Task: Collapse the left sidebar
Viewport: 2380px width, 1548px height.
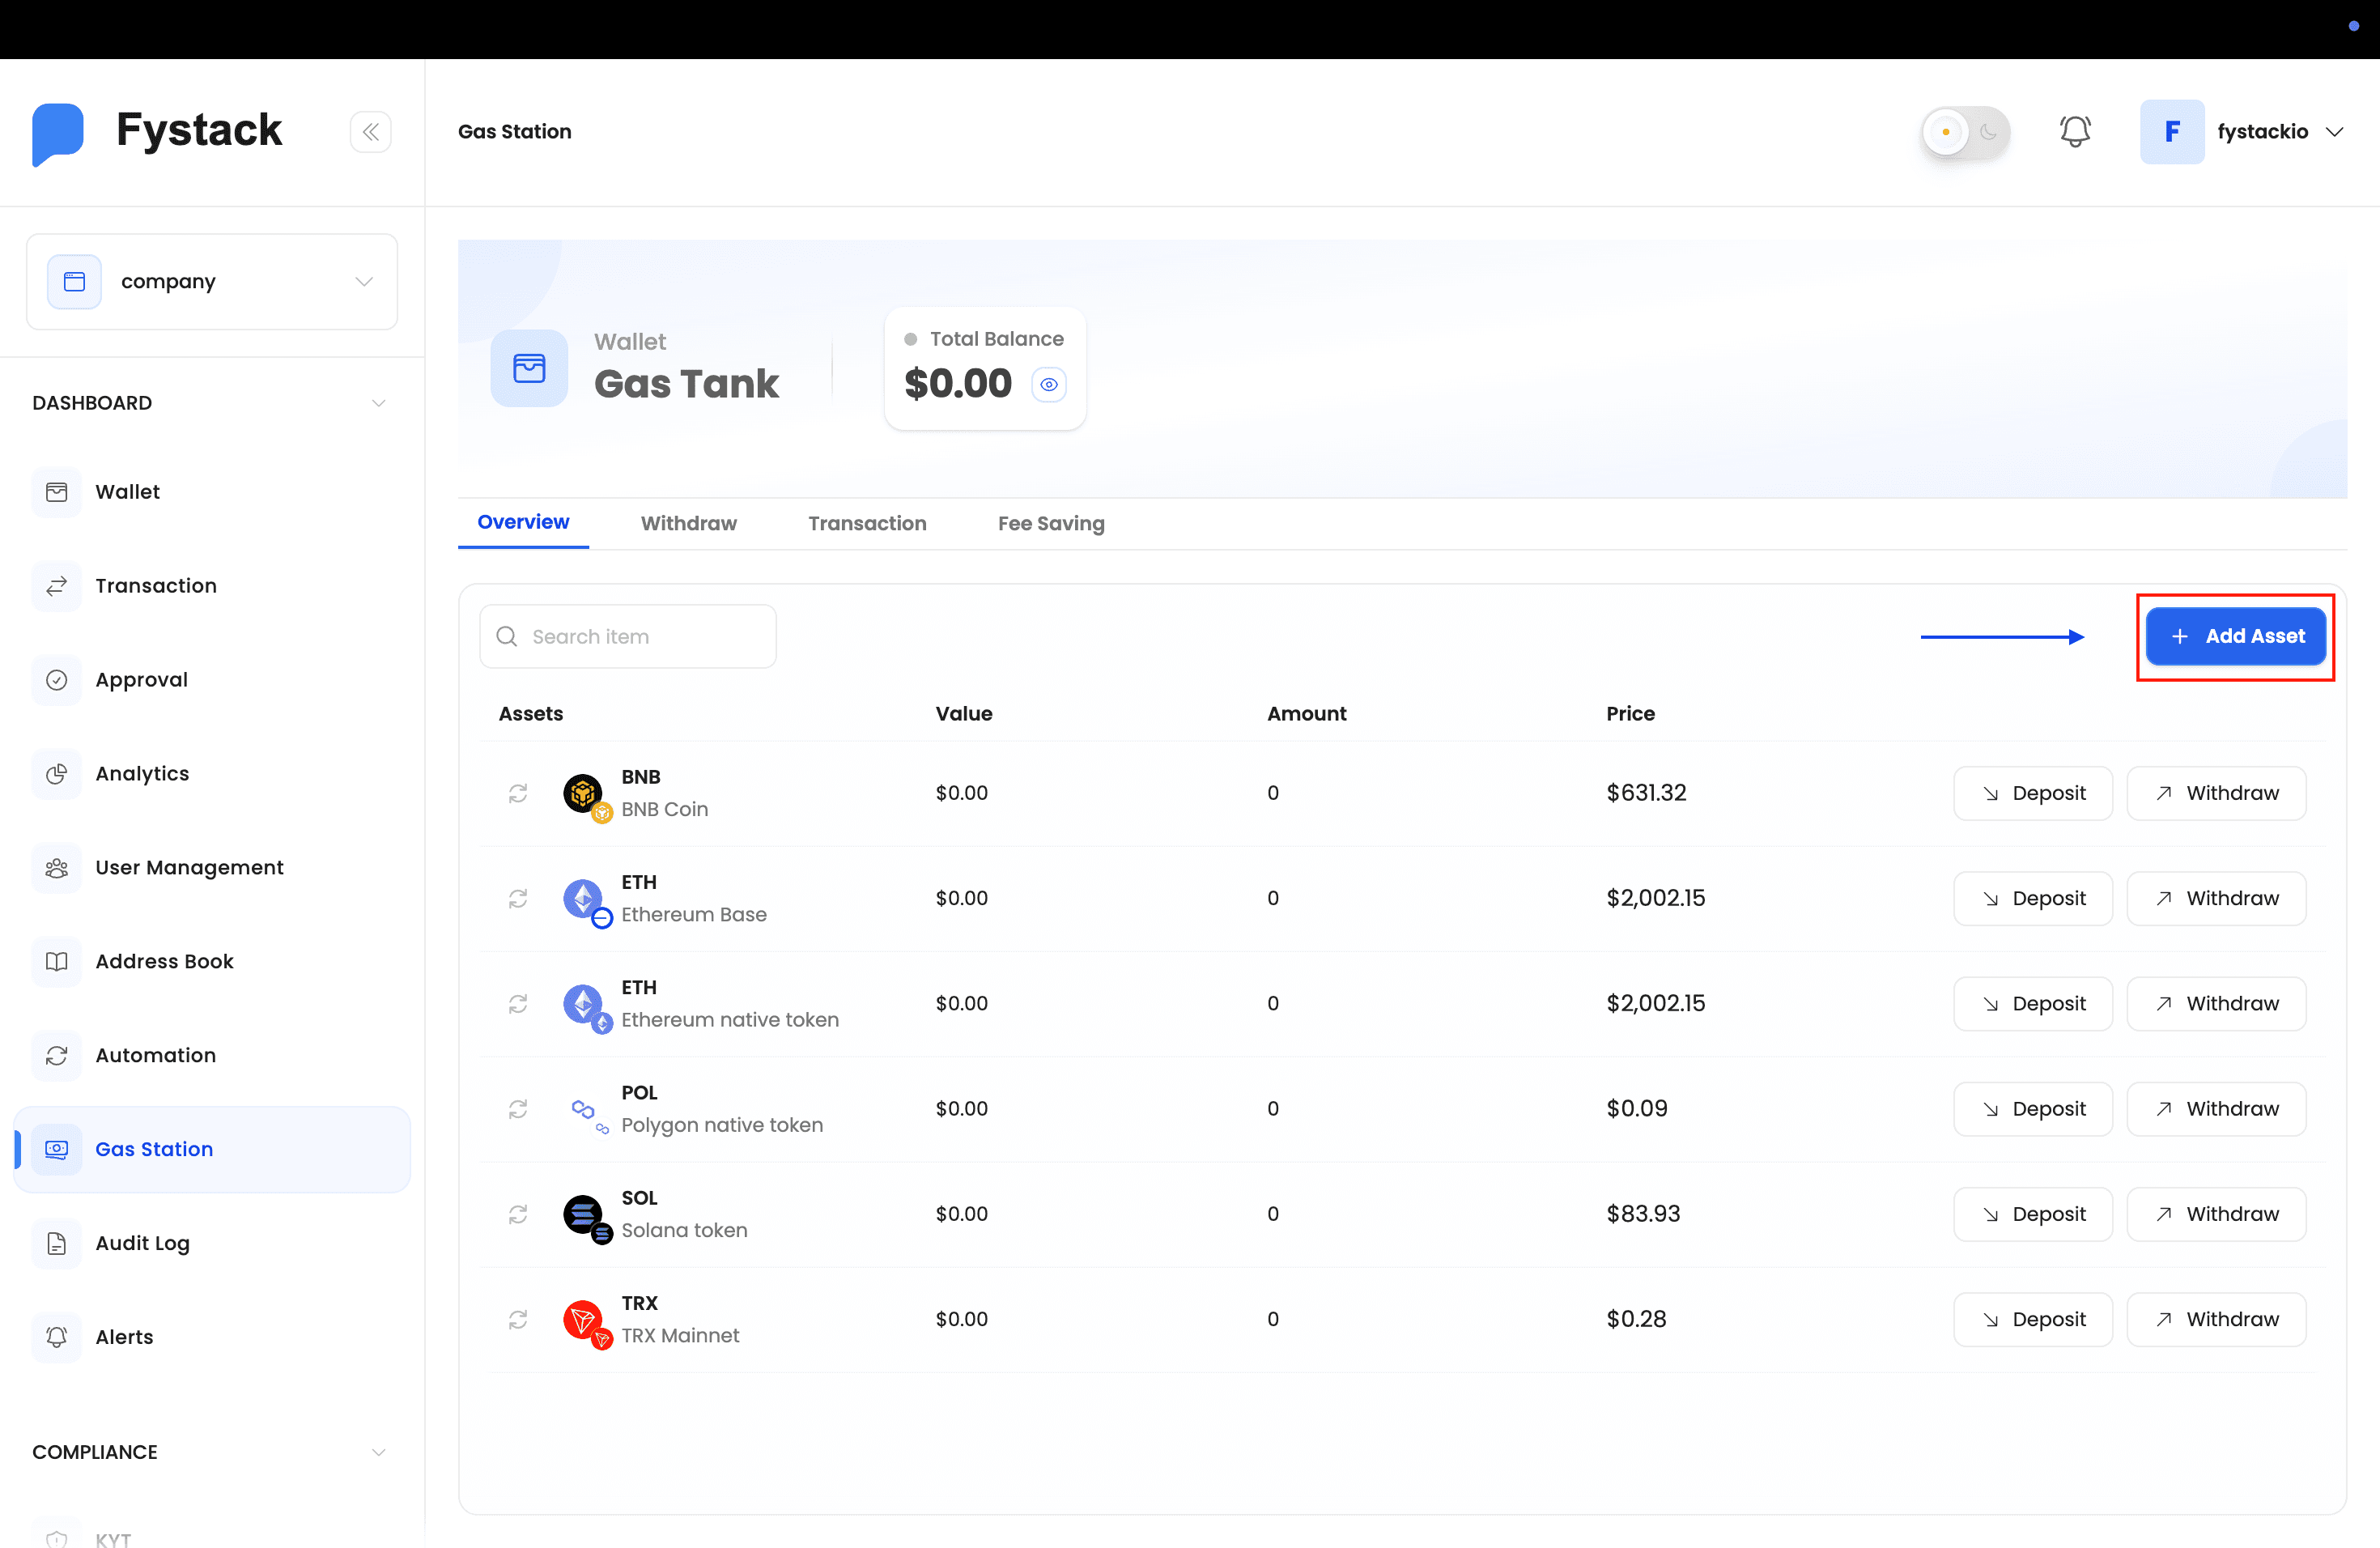Action: [371, 131]
